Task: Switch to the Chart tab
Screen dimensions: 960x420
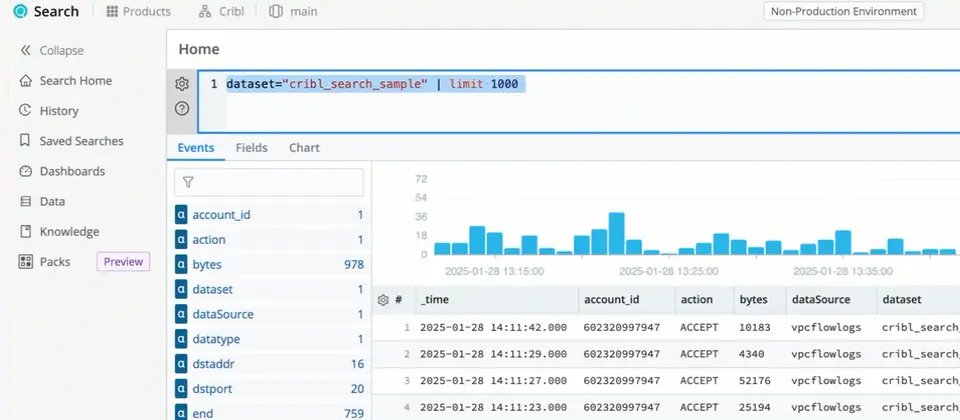Action: [x=304, y=148]
